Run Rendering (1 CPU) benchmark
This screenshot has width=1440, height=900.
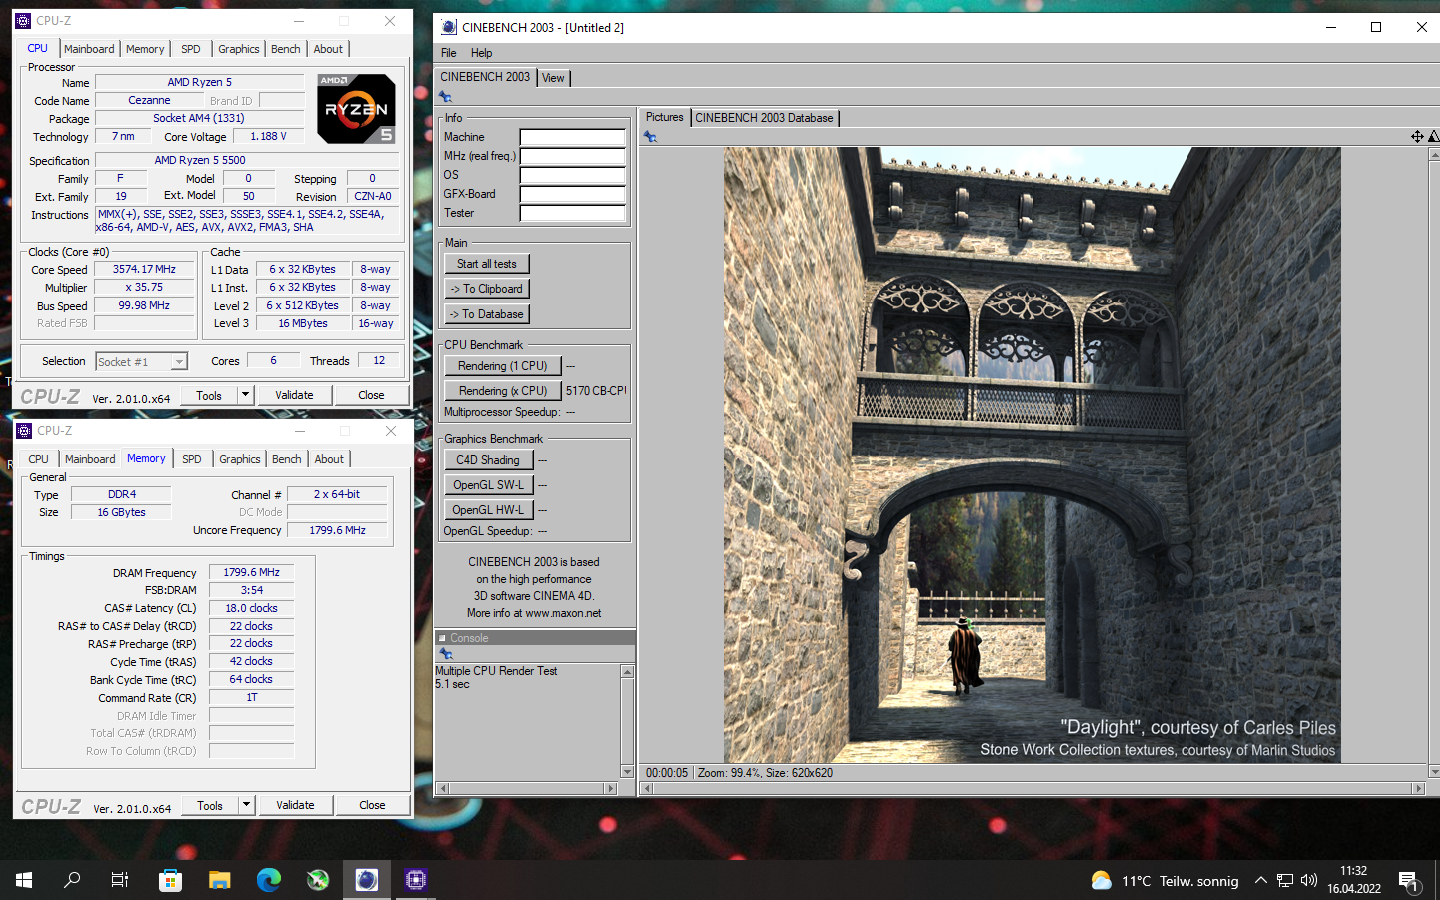[x=502, y=366]
